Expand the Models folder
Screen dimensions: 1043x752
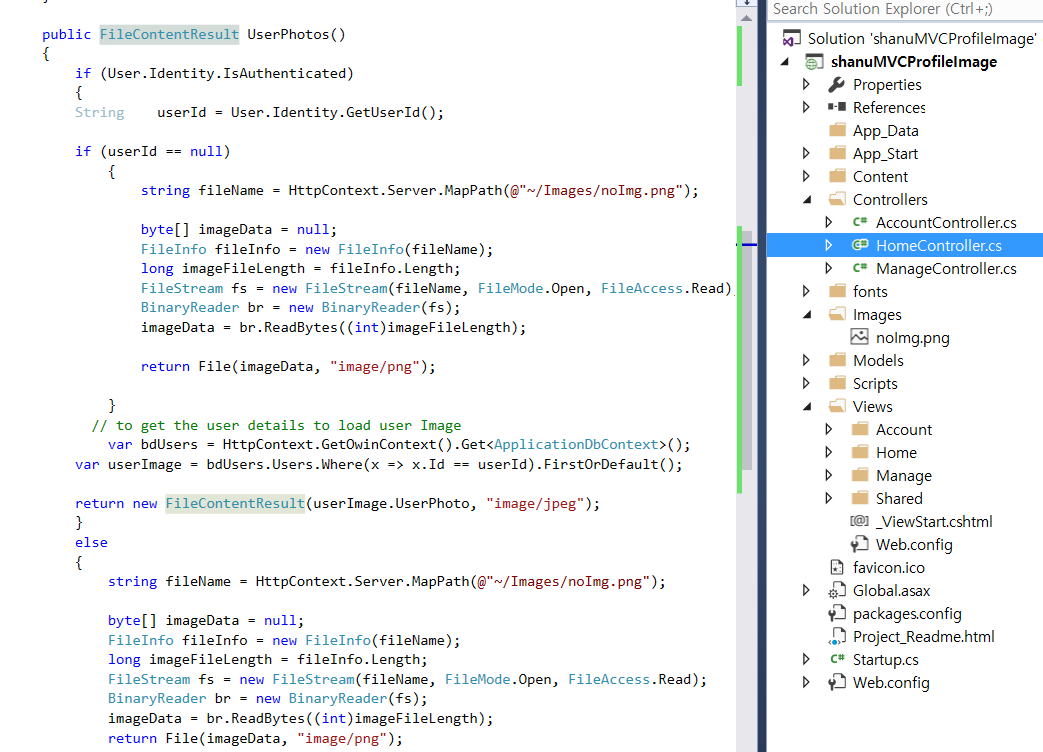[806, 360]
